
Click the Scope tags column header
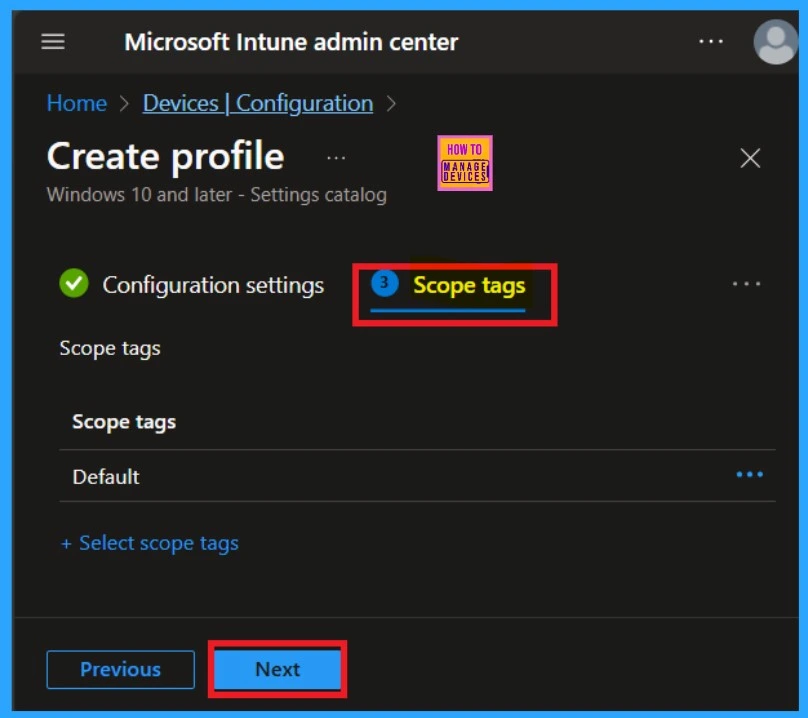pos(124,422)
